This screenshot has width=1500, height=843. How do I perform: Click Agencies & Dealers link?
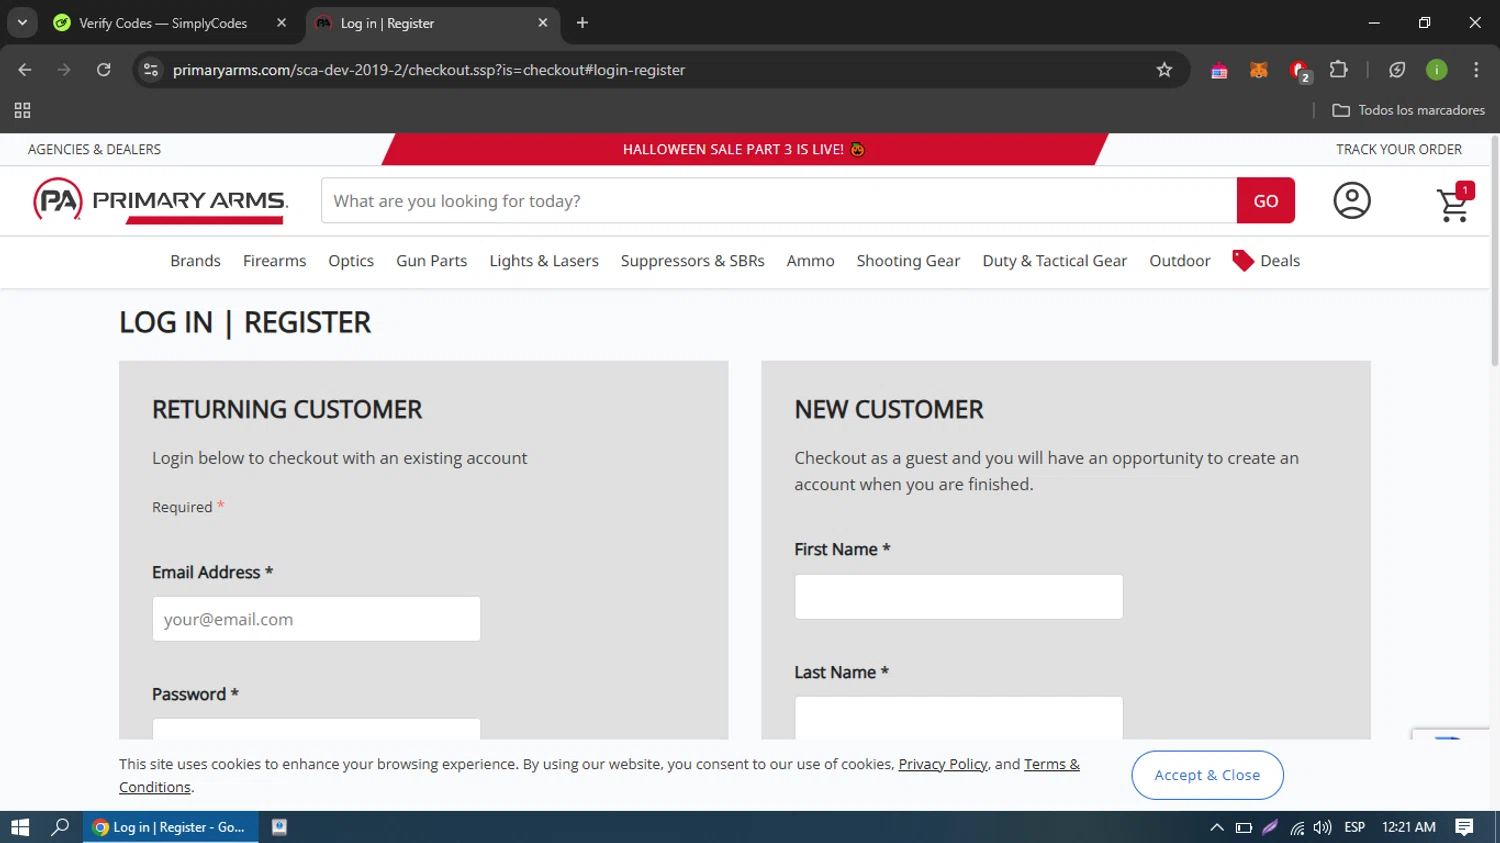pos(94,149)
